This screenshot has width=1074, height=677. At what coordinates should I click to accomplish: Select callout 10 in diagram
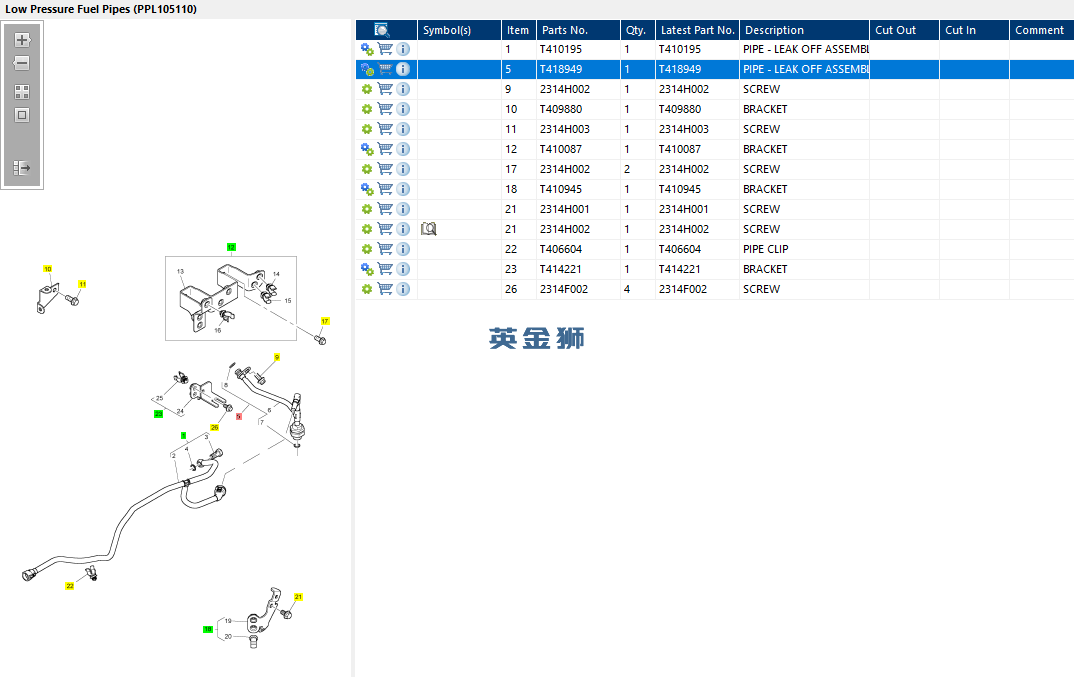[x=47, y=269]
